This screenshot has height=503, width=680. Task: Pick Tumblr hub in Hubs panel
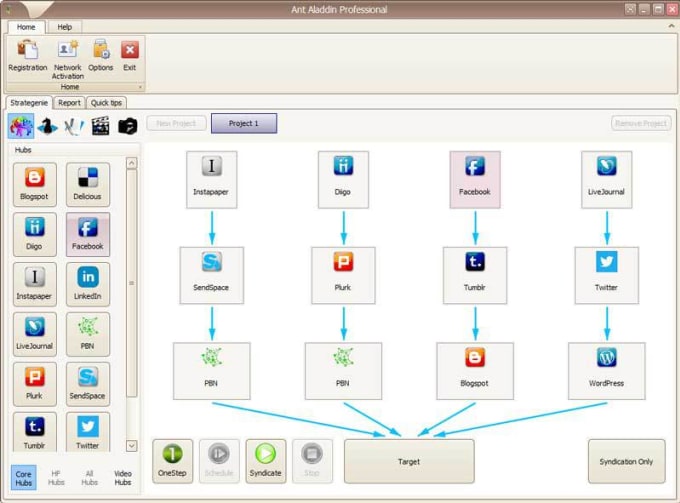coord(35,432)
